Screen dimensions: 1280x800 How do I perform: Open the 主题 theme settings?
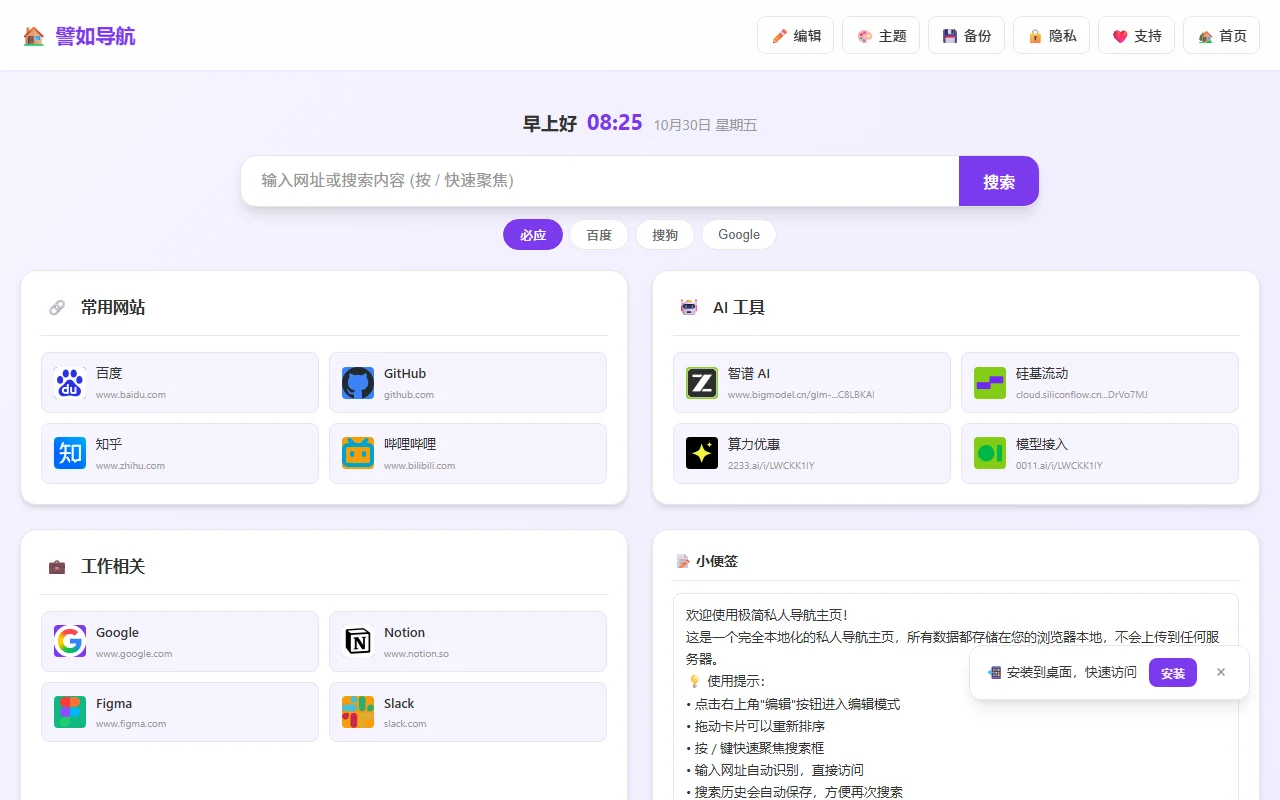coord(881,36)
